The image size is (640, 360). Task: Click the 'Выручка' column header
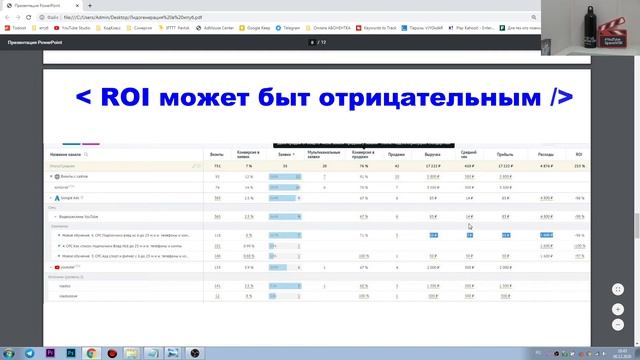[x=432, y=155]
